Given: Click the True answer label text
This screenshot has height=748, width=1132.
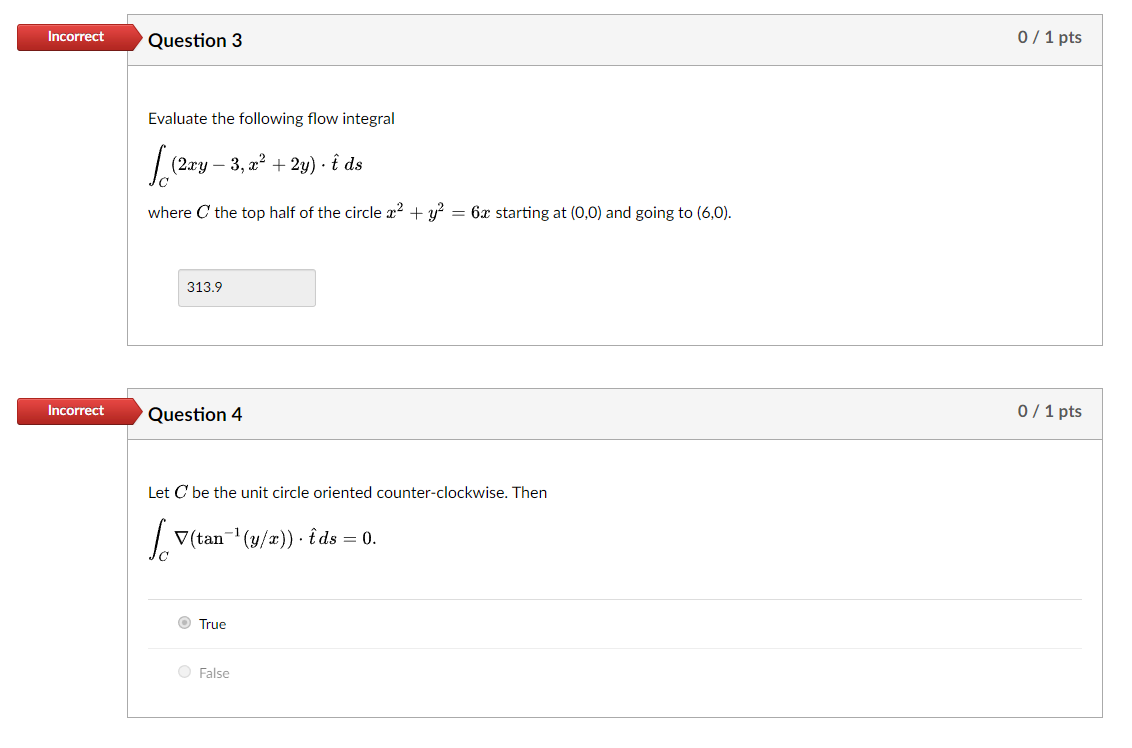Looking at the screenshot, I should (211, 623).
